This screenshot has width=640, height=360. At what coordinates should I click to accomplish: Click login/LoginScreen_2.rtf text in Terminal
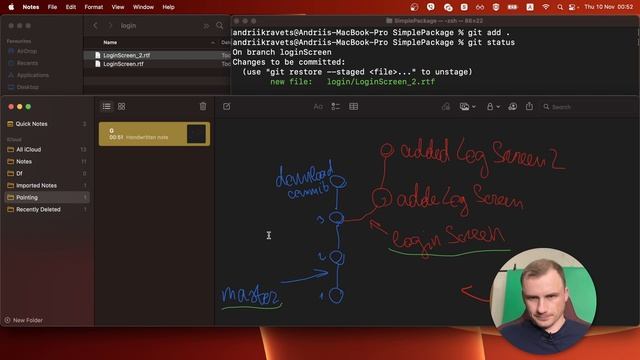[381, 82]
